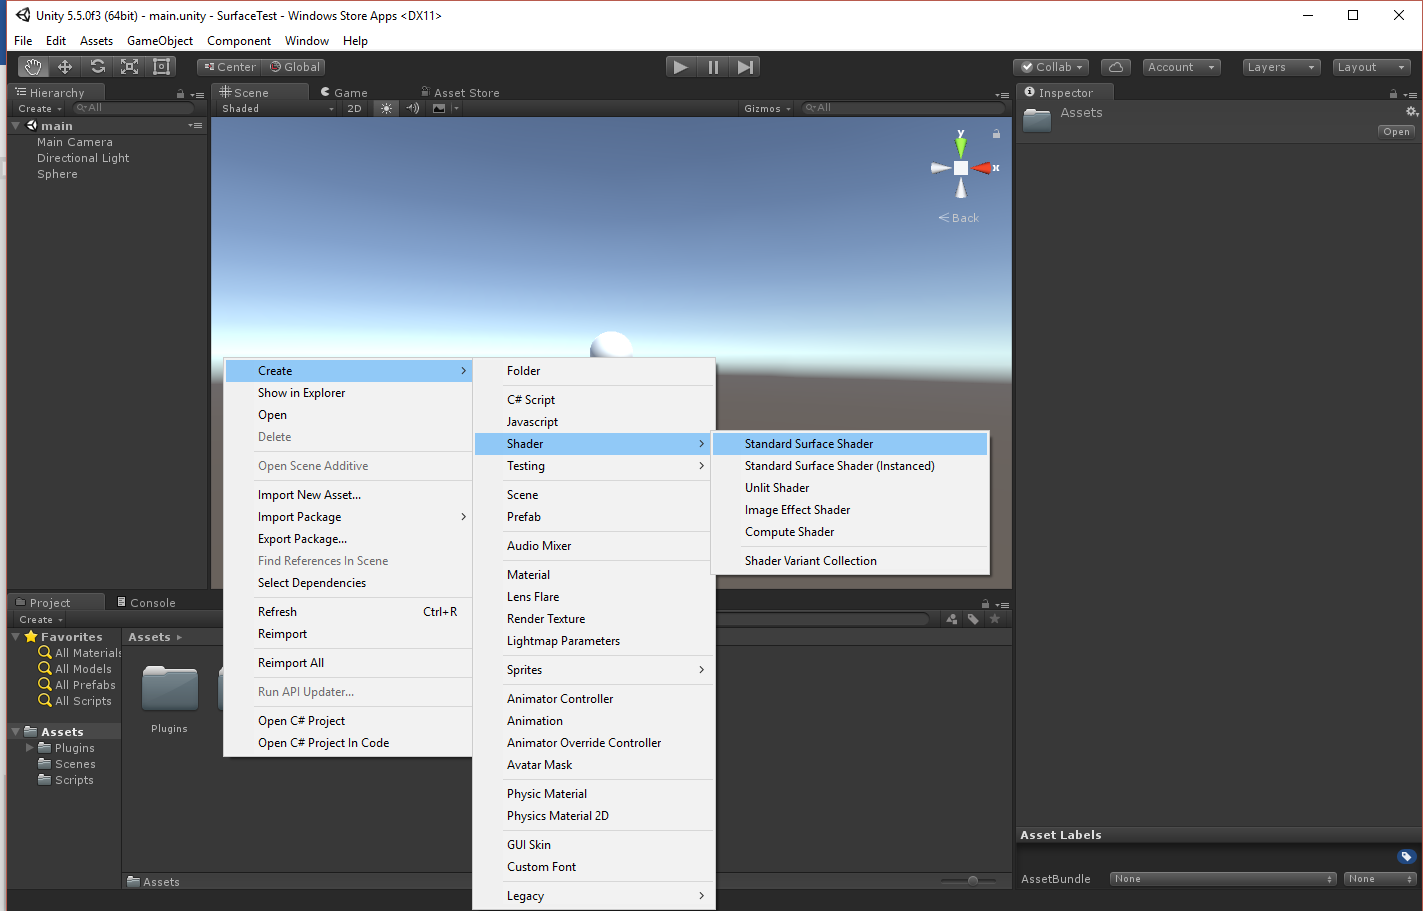Click the Open button in Inspector
Image resolution: width=1423 pixels, height=911 pixels.
(x=1396, y=132)
